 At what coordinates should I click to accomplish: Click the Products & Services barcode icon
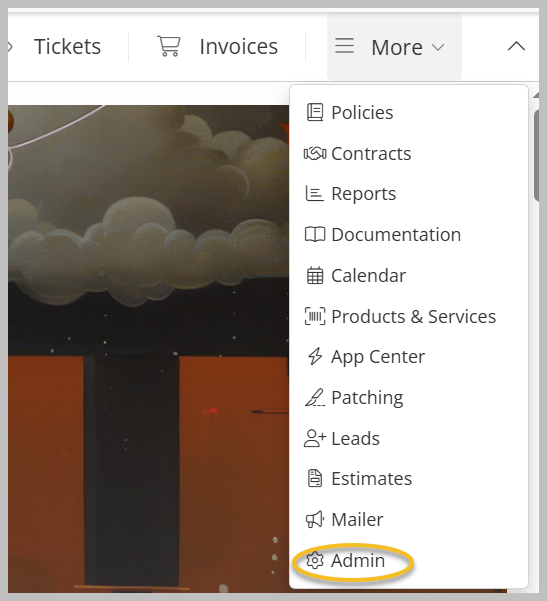pos(315,316)
